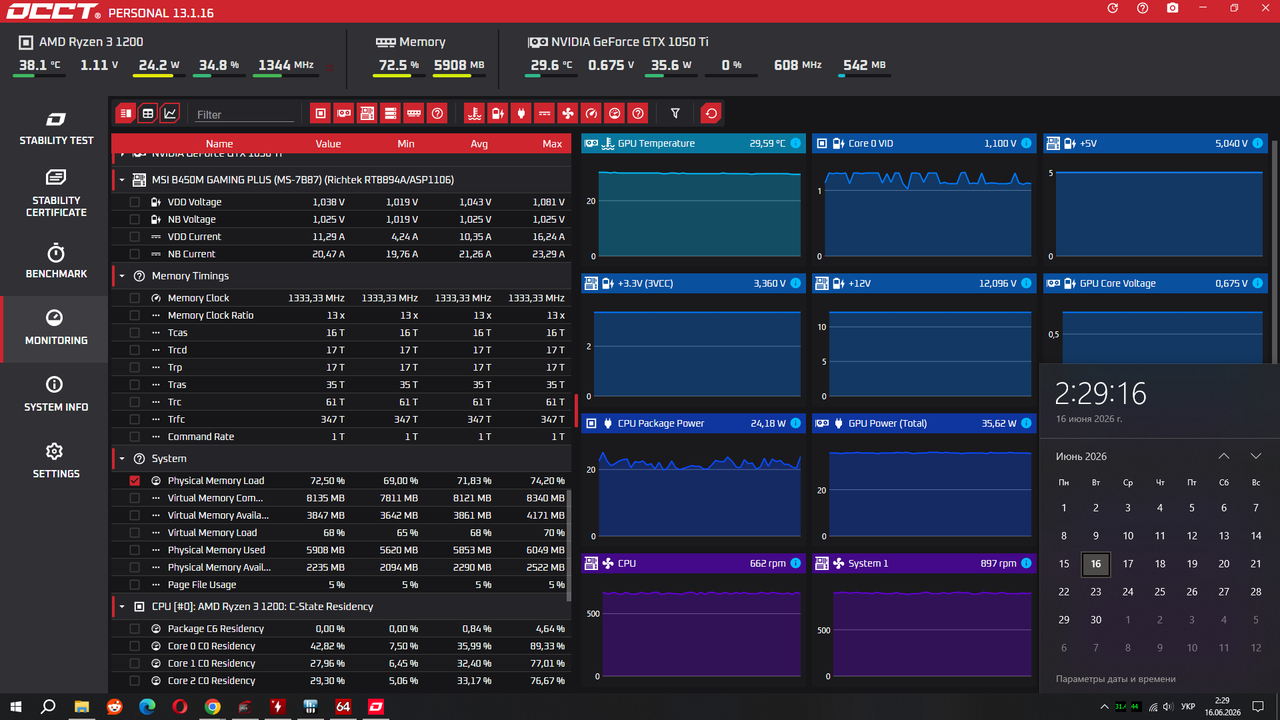The image size is (1280, 720).
Task: Open the Benchmark section in sidebar
Action: pos(56,262)
